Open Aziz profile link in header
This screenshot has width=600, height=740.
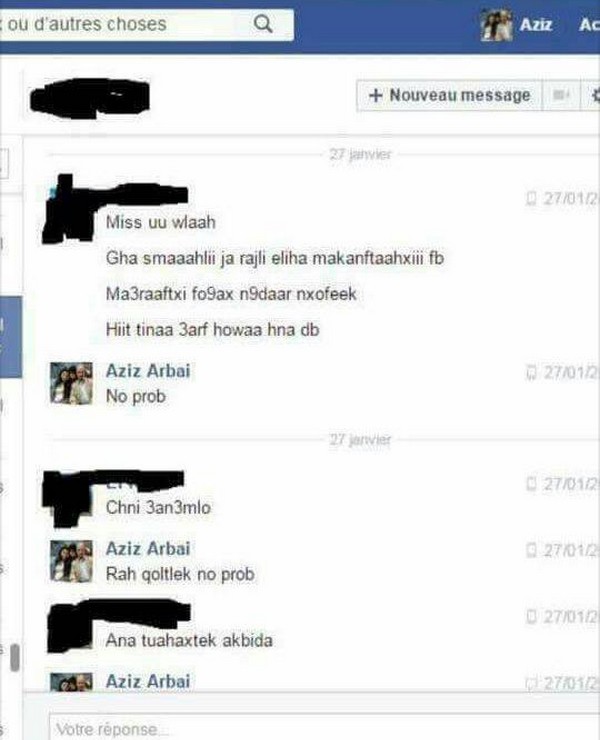pos(536,24)
